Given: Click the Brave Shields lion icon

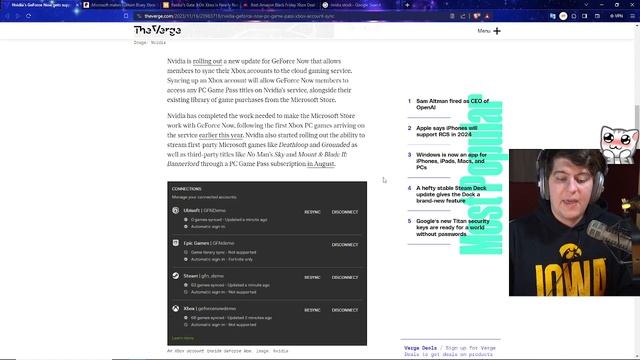Looking at the screenshot, I should coord(476,16).
